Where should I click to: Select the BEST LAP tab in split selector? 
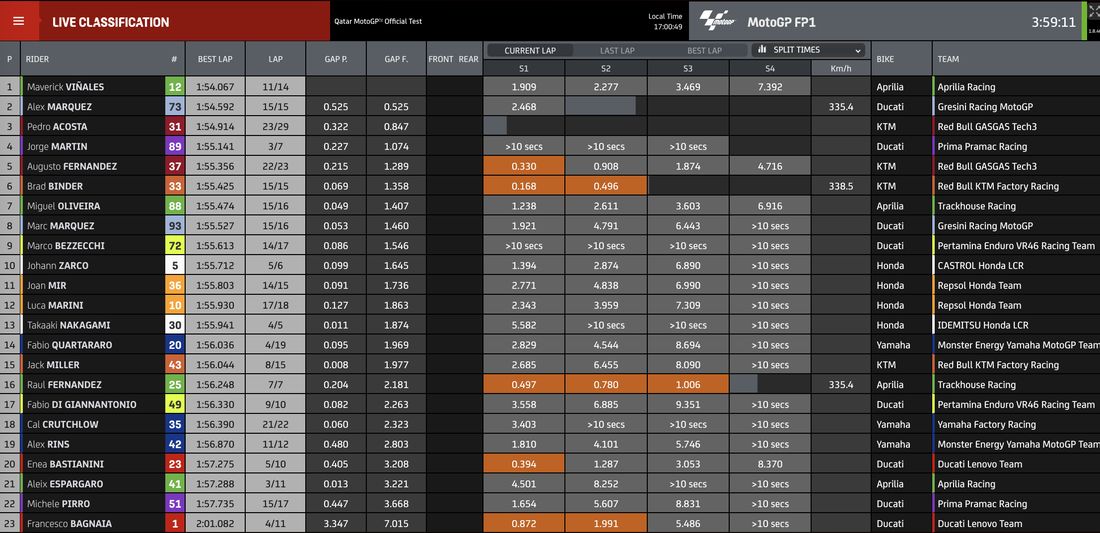coord(704,50)
